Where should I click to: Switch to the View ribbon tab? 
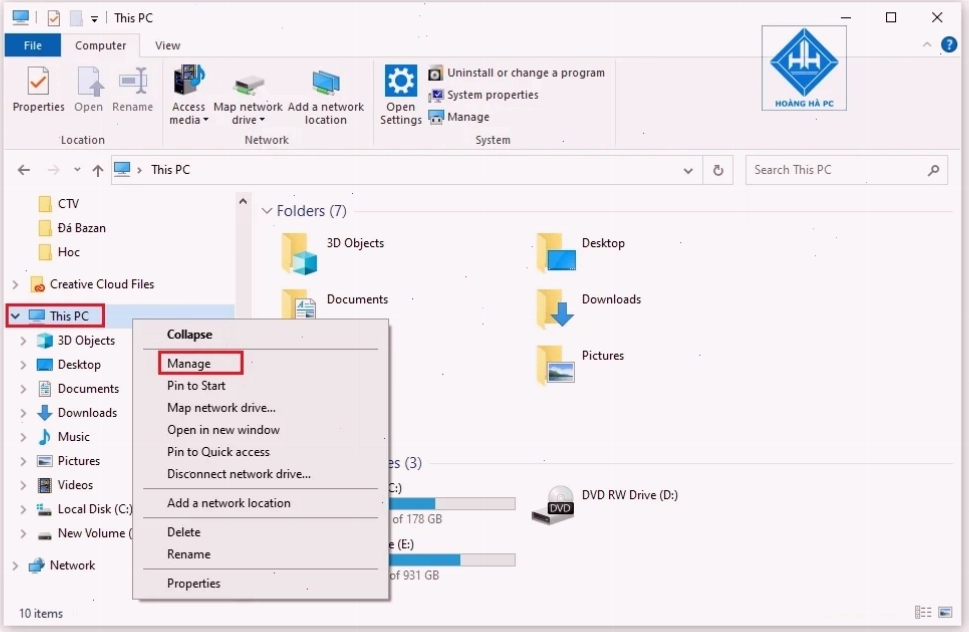point(167,45)
